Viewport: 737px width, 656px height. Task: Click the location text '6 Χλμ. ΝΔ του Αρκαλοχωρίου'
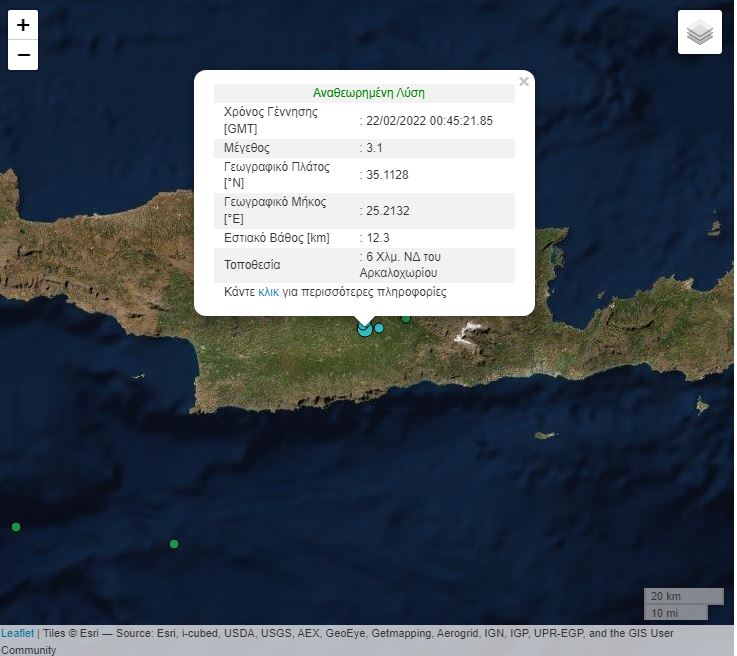coord(402,265)
